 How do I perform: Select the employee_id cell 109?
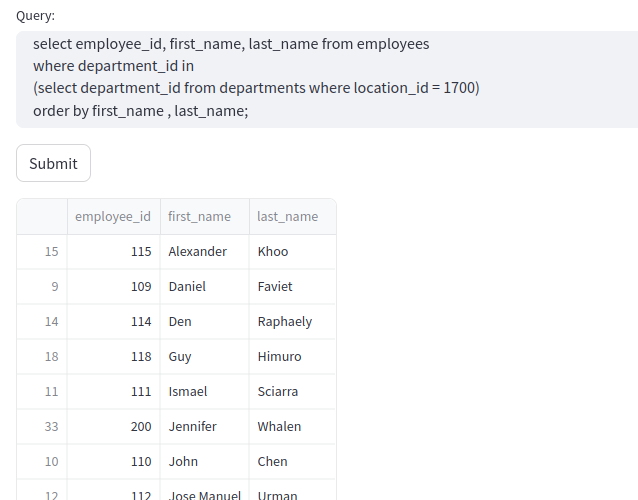(114, 286)
